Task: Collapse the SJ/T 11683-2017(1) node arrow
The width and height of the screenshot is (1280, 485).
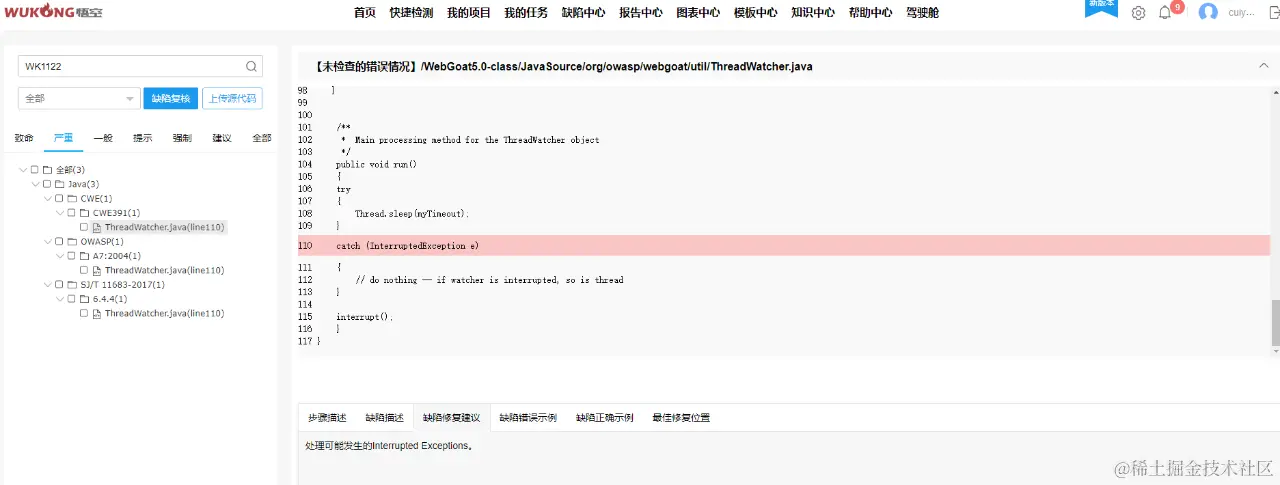Action: click(x=47, y=284)
